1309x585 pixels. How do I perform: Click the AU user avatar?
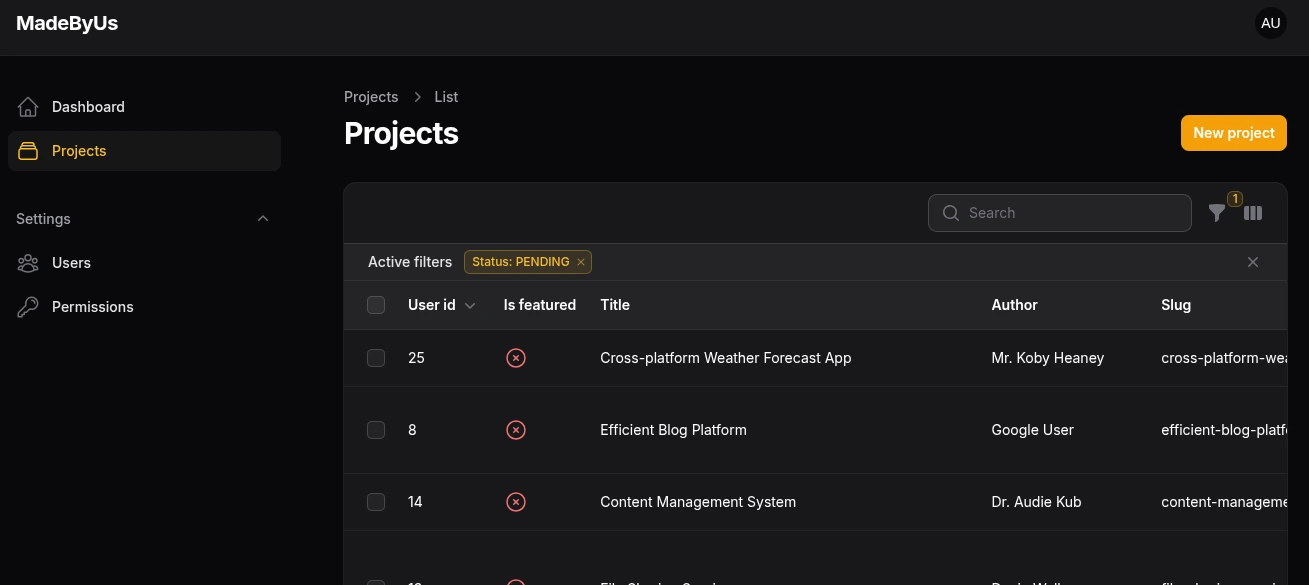pos(1270,23)
